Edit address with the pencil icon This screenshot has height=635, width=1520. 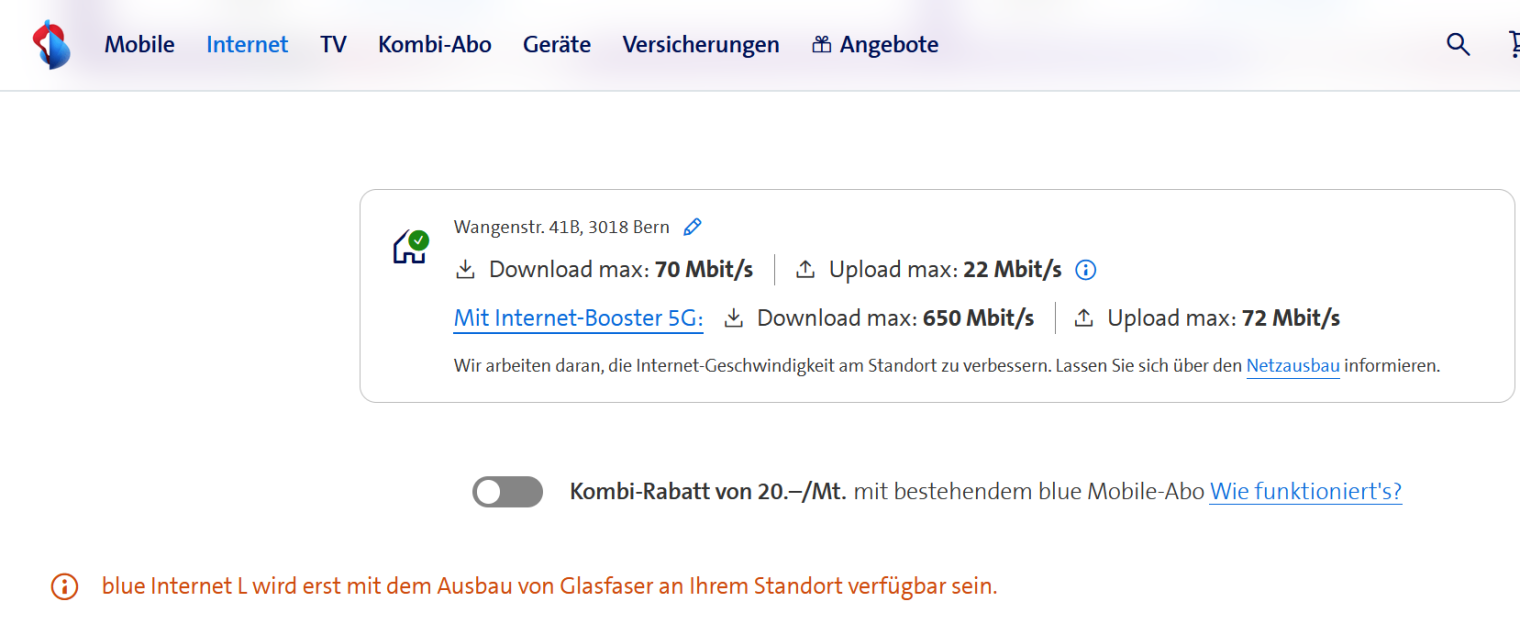point(692,227)
